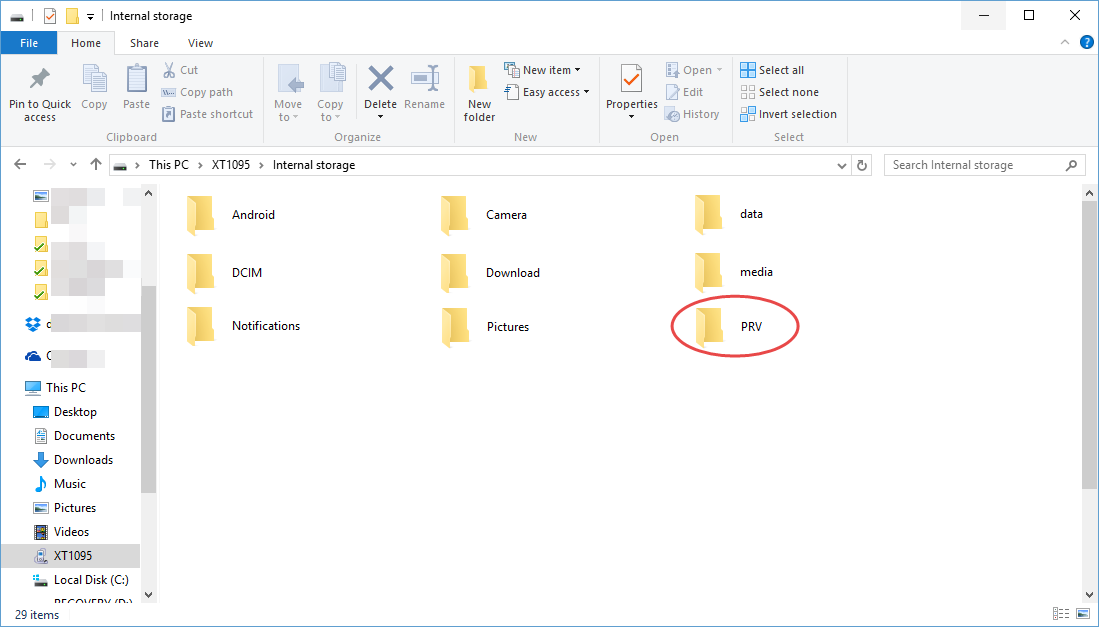
Task: Click the Properties icon in ribbon
Action: tap(631, 80)
